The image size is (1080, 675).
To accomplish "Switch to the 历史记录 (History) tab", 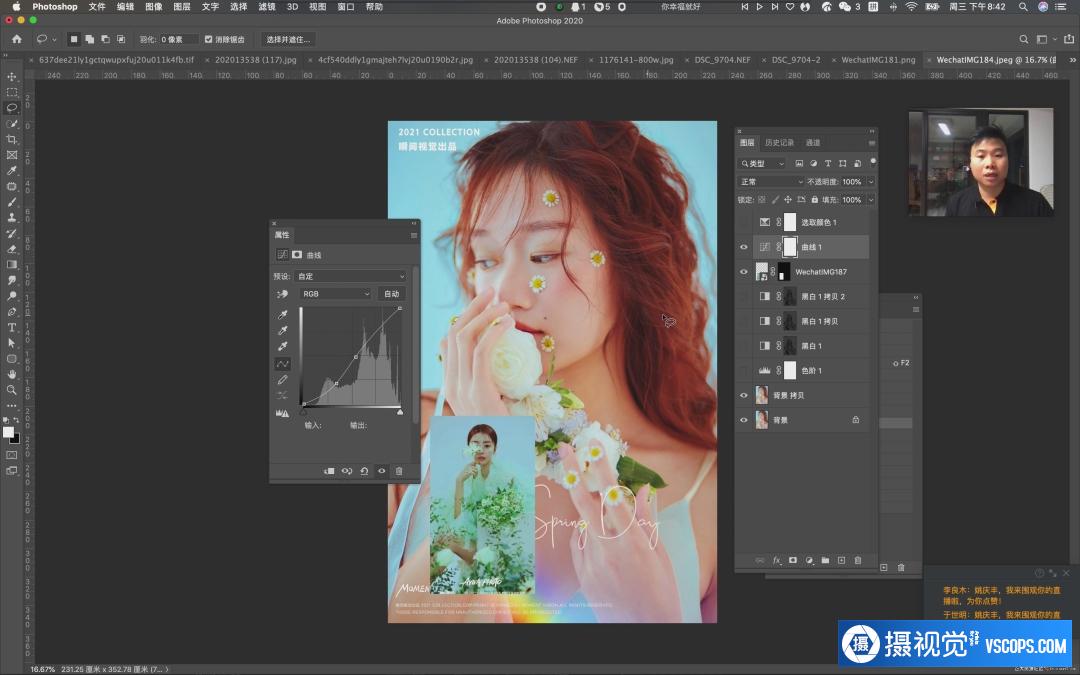I will (779, 143).
